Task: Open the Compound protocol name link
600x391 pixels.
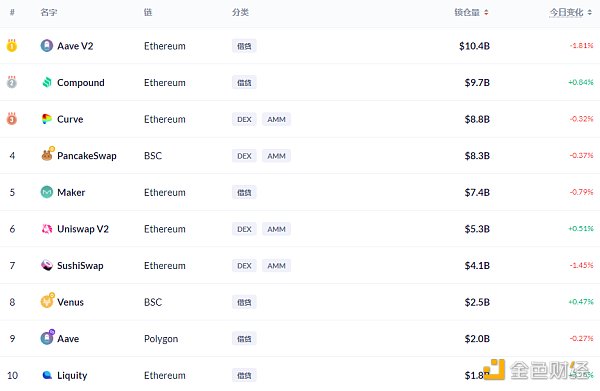Action: click(81, 83)
